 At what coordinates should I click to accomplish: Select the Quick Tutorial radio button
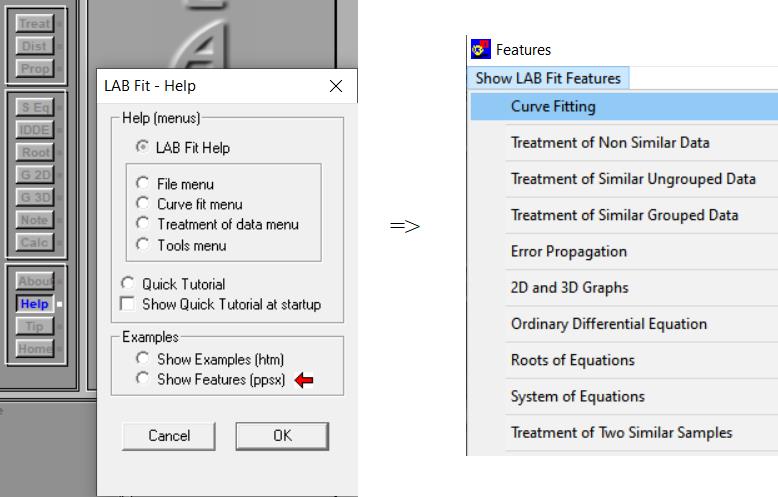pos(127,284)
